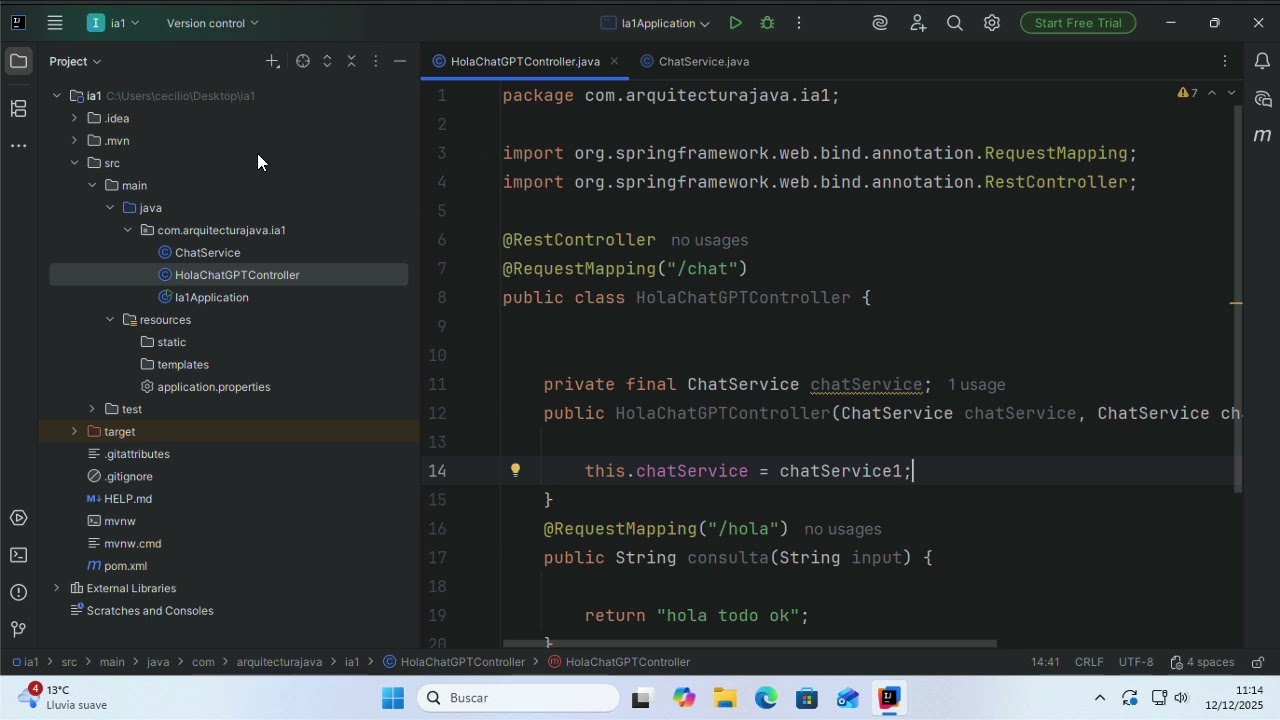Open Notifications bell icon
Screen dimensions: 1280x720
(x=1262, y=62)
